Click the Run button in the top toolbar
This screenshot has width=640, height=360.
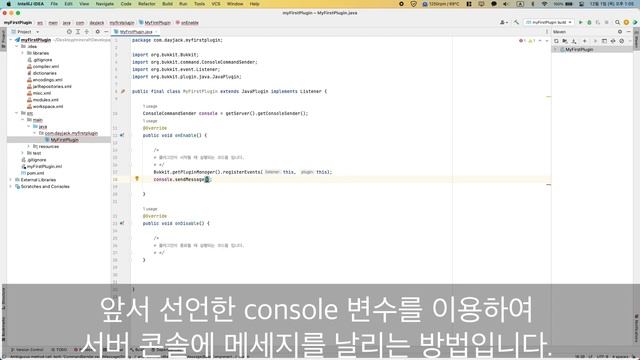(580, 22)
